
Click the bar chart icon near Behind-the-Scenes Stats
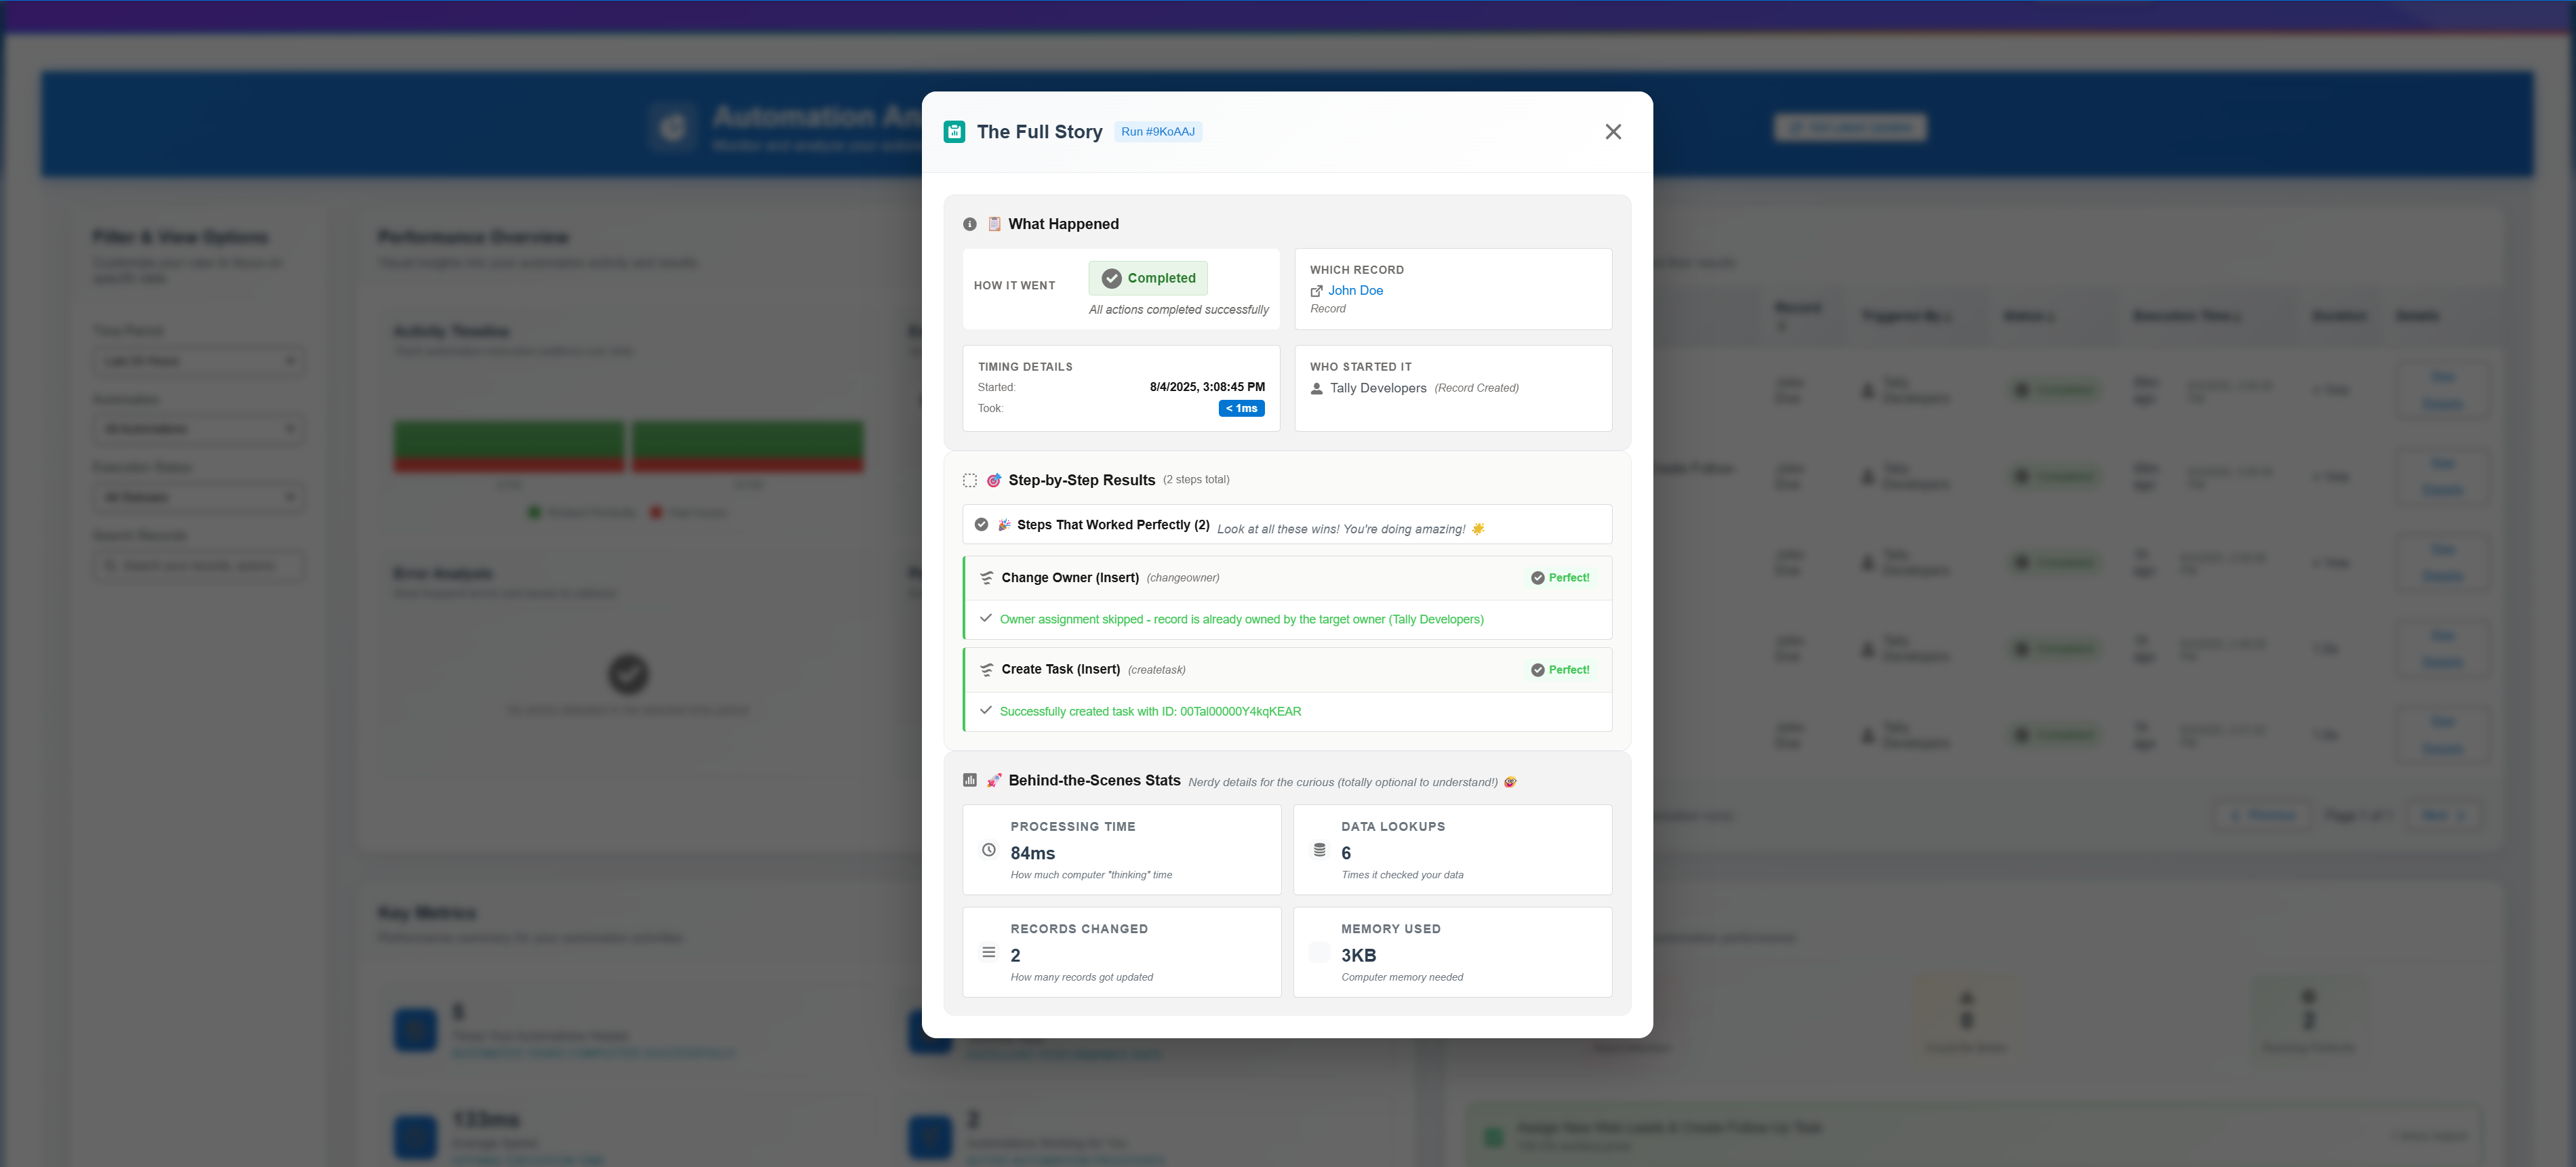(969, 780)
